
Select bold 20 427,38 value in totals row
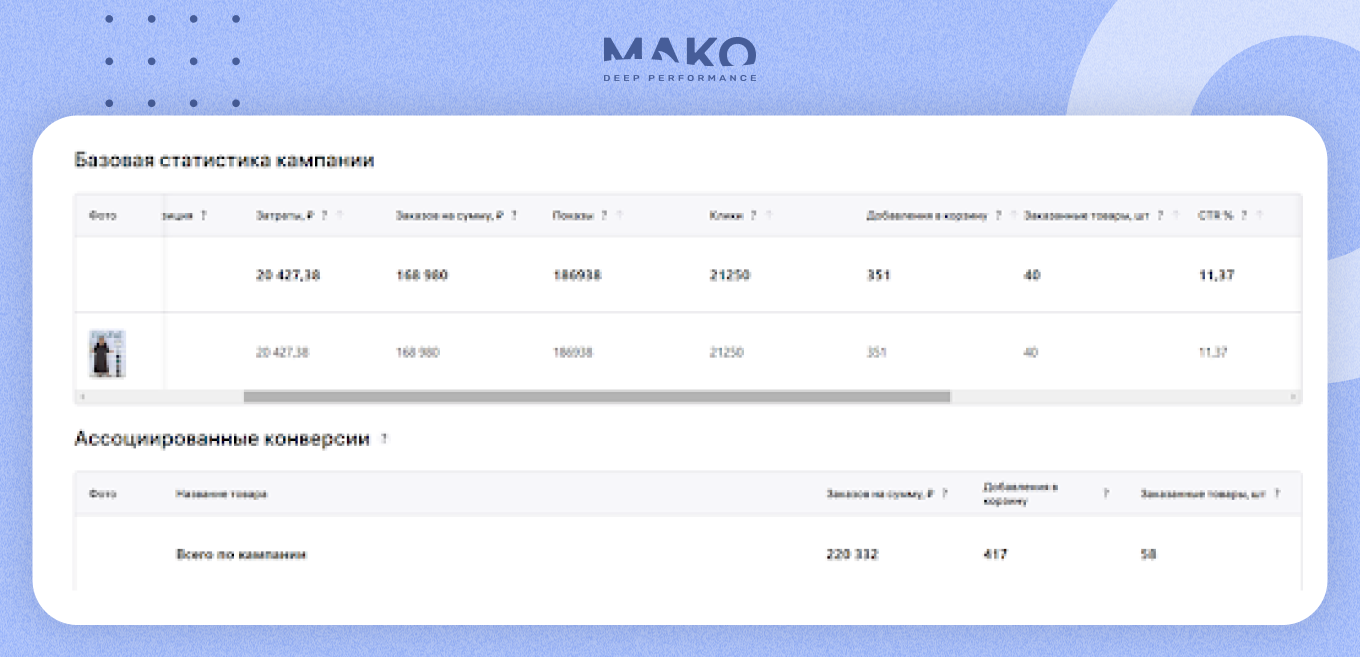(x=288, y=275)
